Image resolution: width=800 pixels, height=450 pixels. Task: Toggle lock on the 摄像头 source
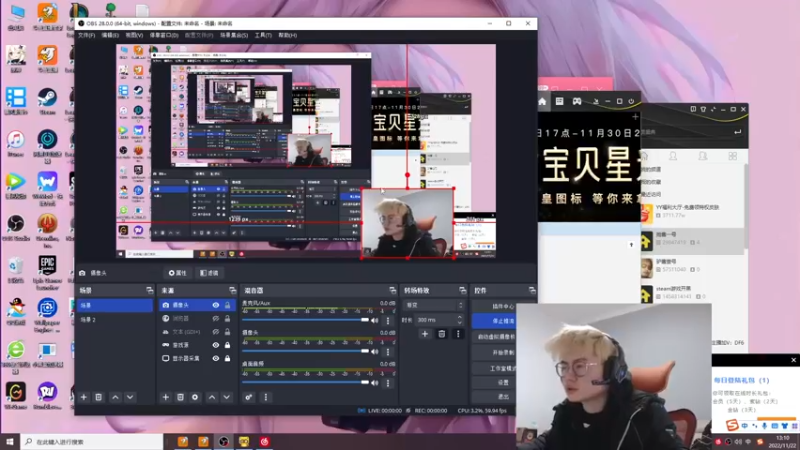click(x=228, y=305)
